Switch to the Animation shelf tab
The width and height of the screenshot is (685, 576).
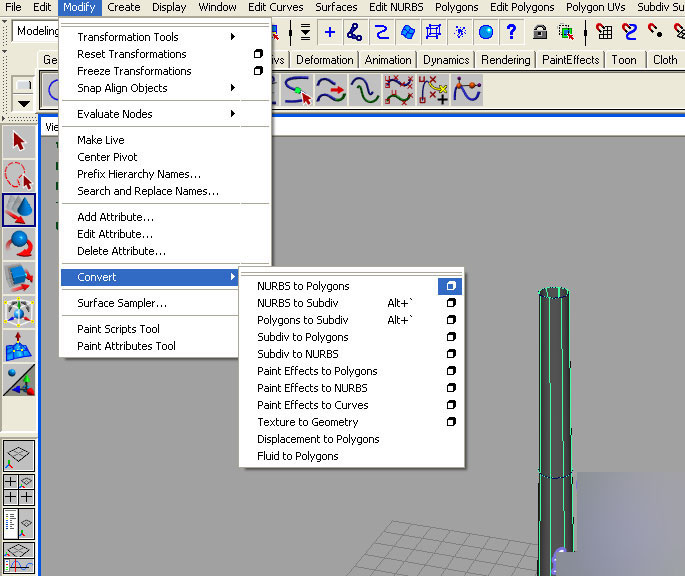388,60
